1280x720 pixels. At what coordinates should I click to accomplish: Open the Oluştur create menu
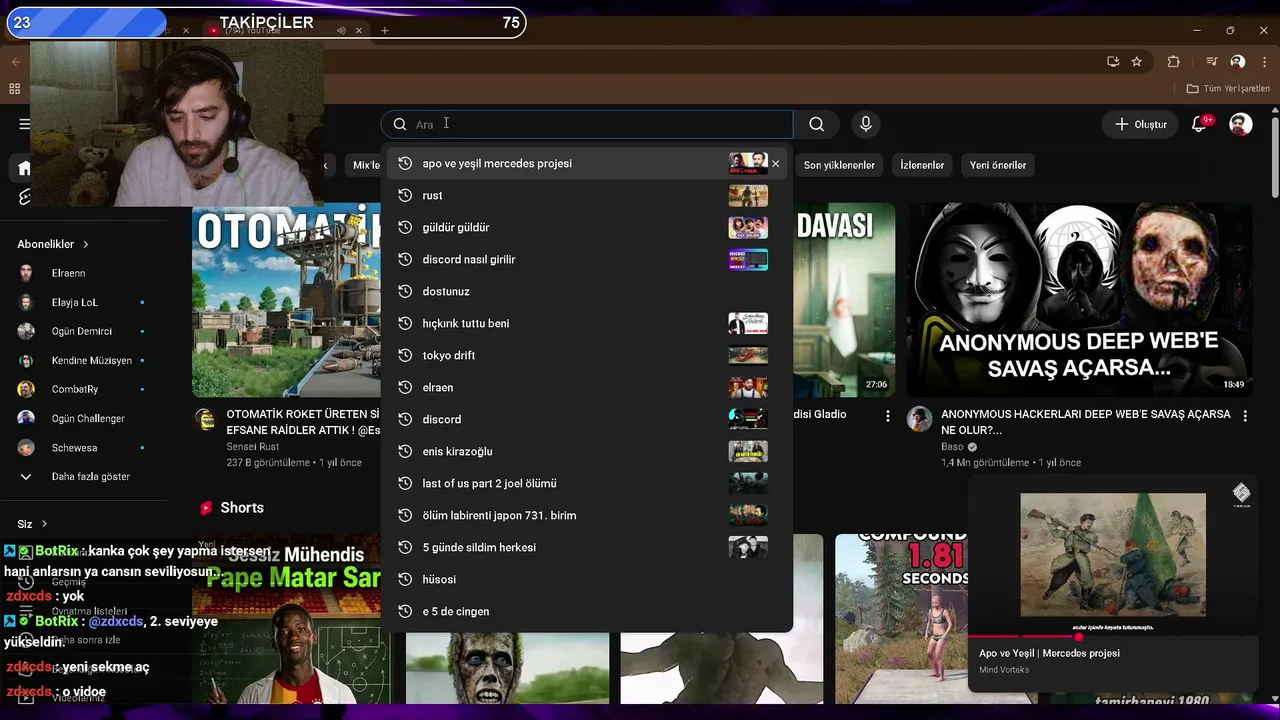1141,124
